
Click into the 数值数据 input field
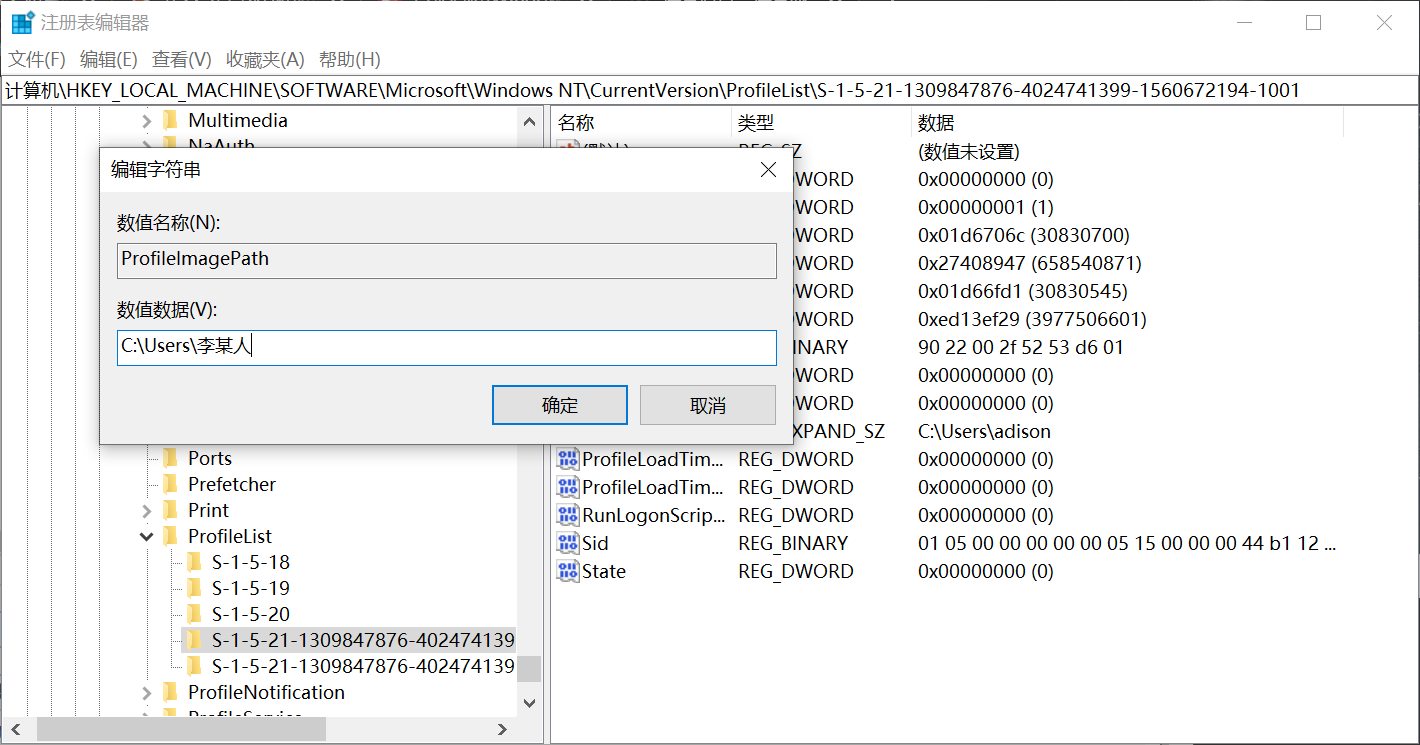point(447,348)
